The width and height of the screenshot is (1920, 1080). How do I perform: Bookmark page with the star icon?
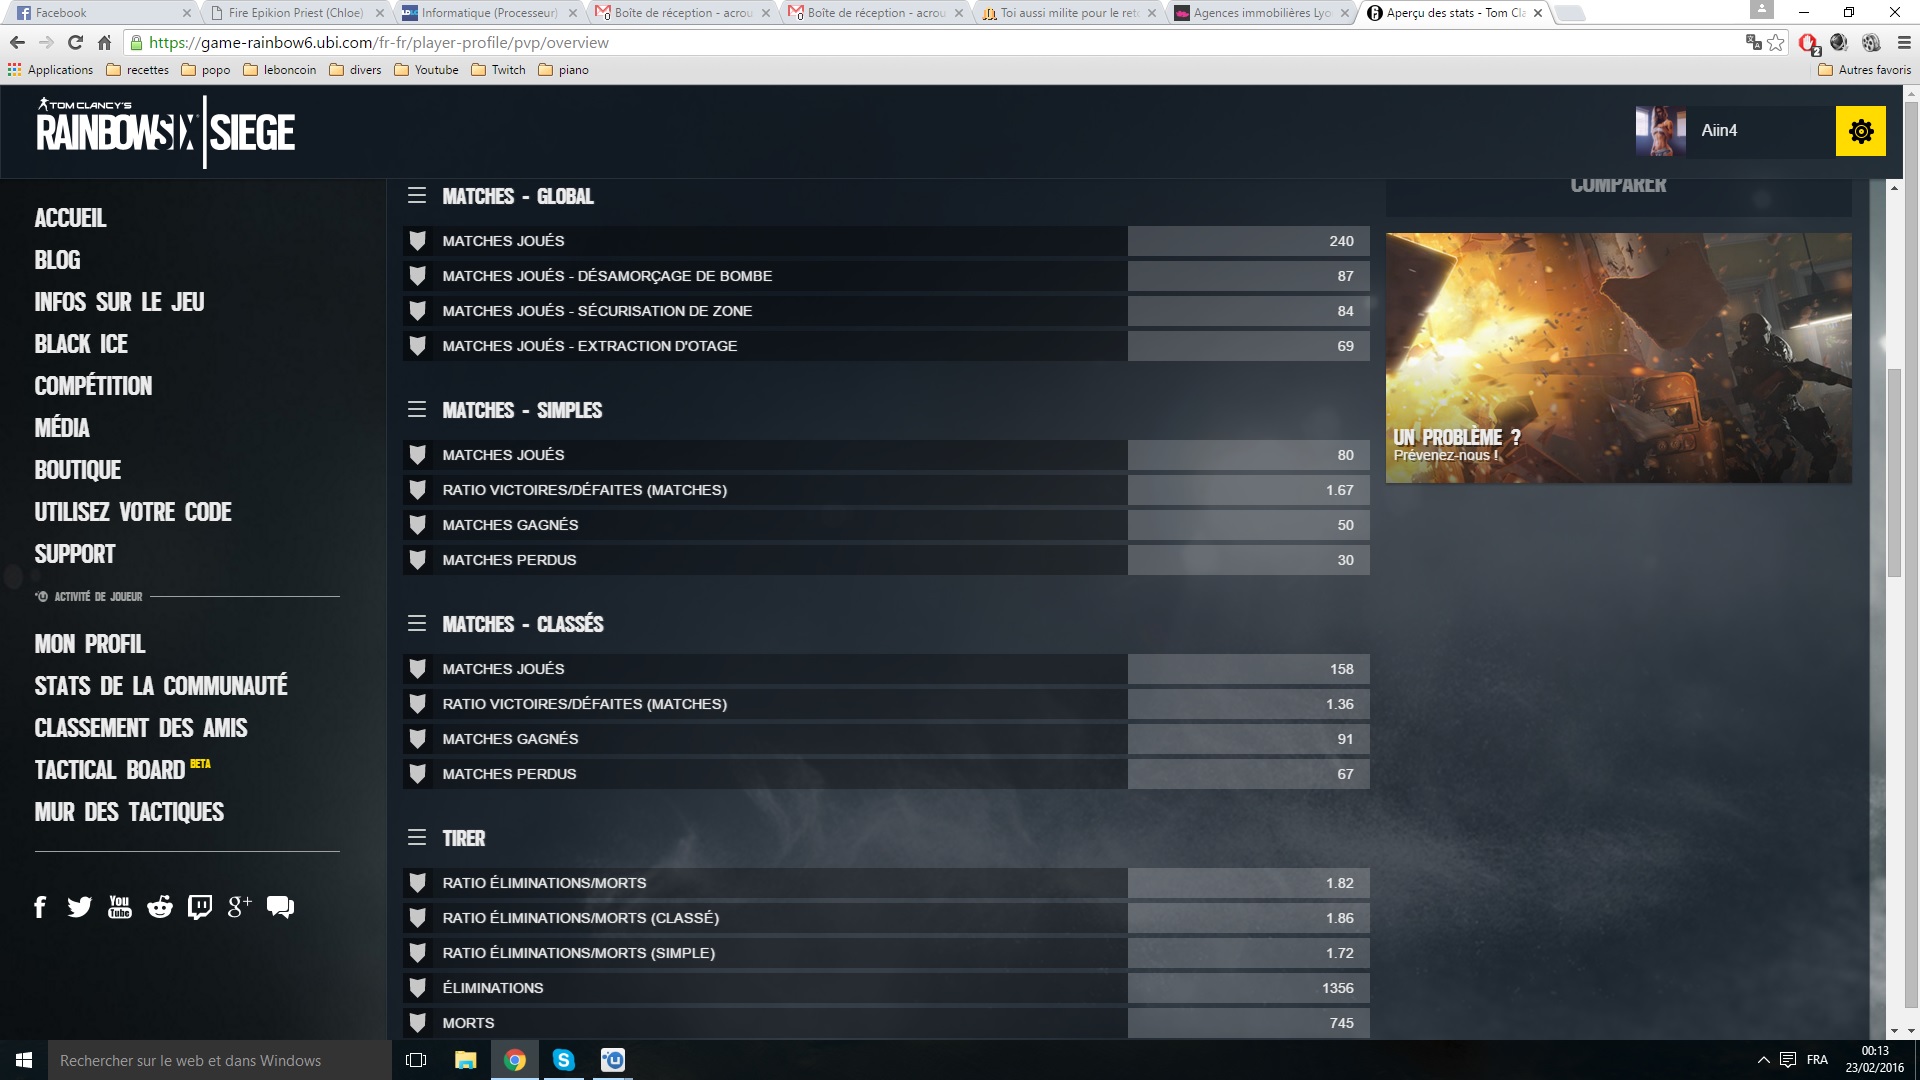pos(1775,43)
